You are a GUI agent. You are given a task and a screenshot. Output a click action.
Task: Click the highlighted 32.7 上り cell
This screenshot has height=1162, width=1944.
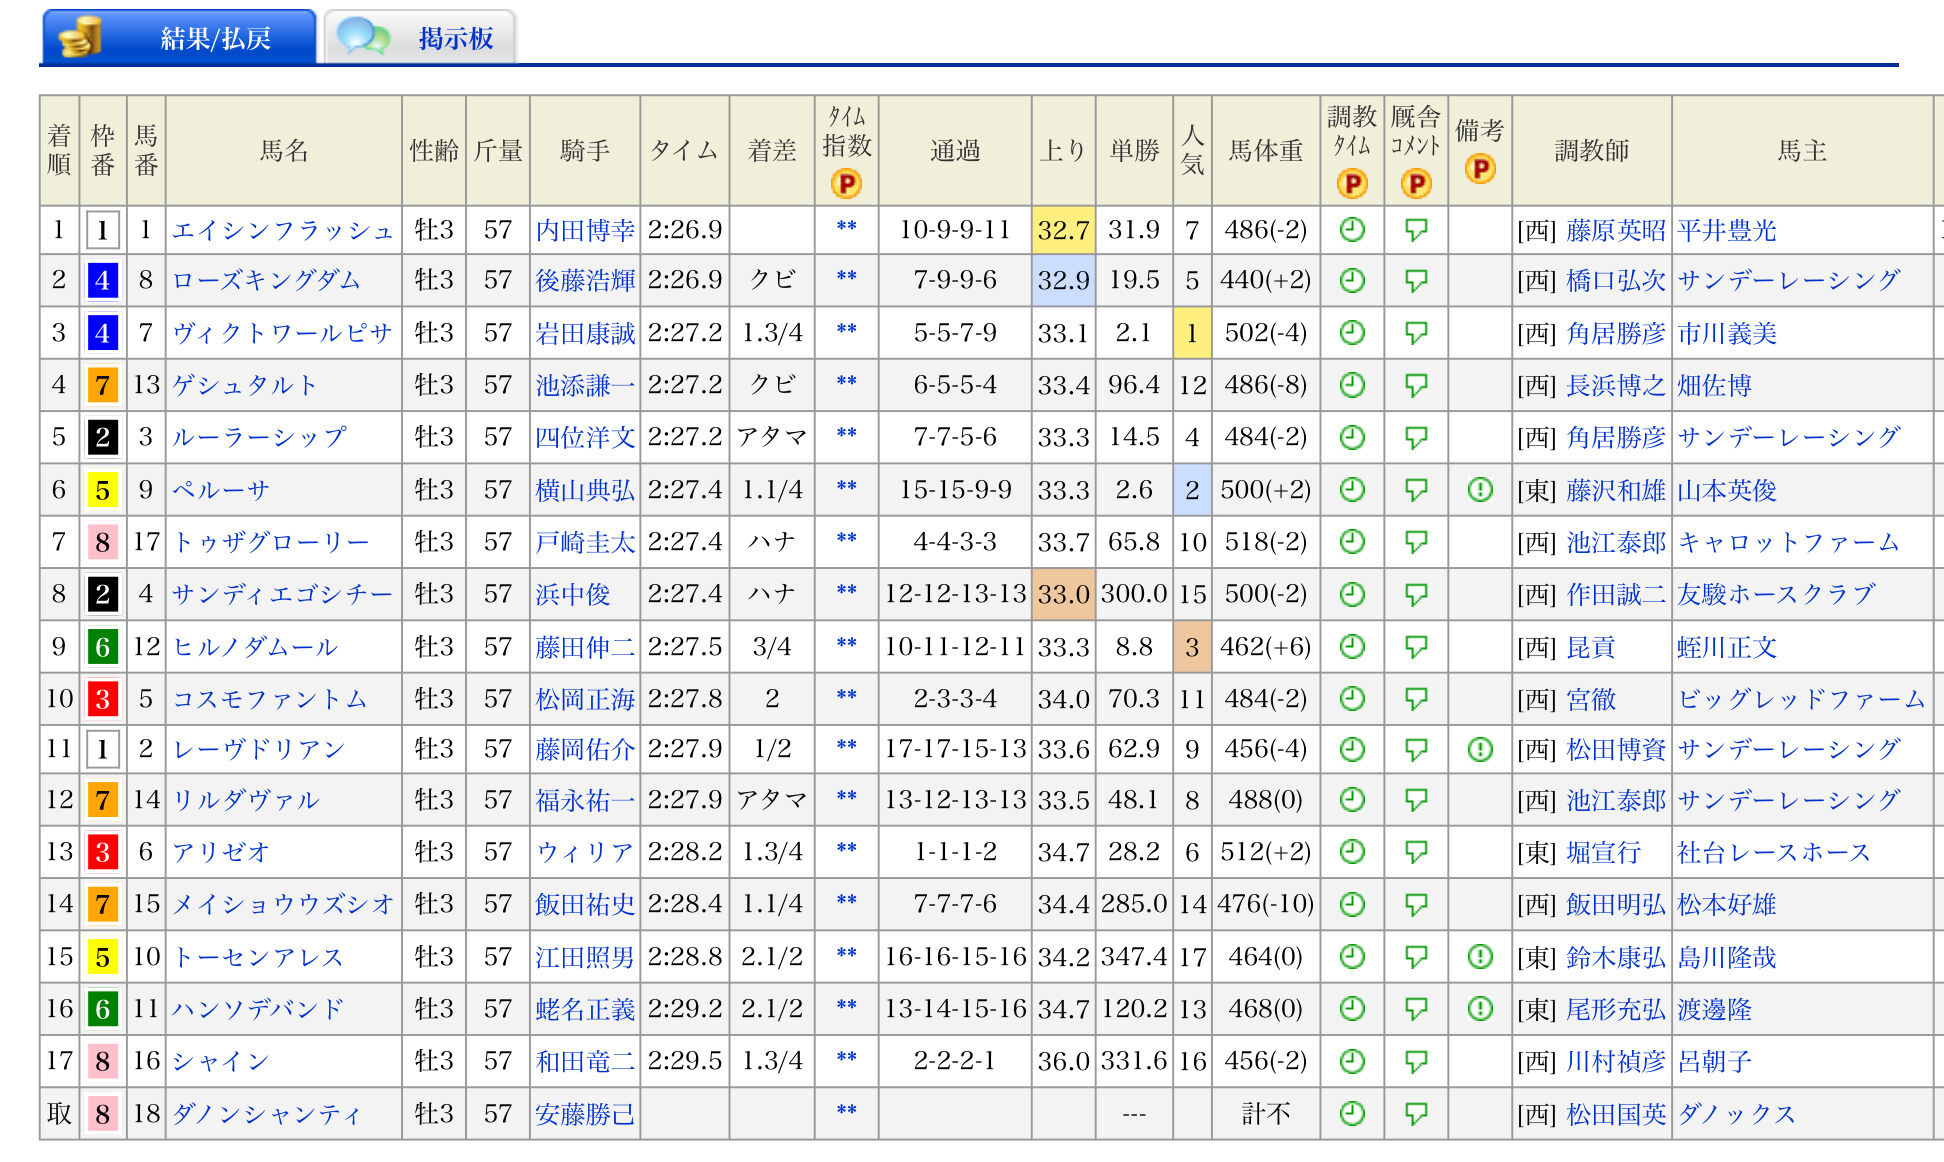pyautogui.click(x=1063, y=230)
